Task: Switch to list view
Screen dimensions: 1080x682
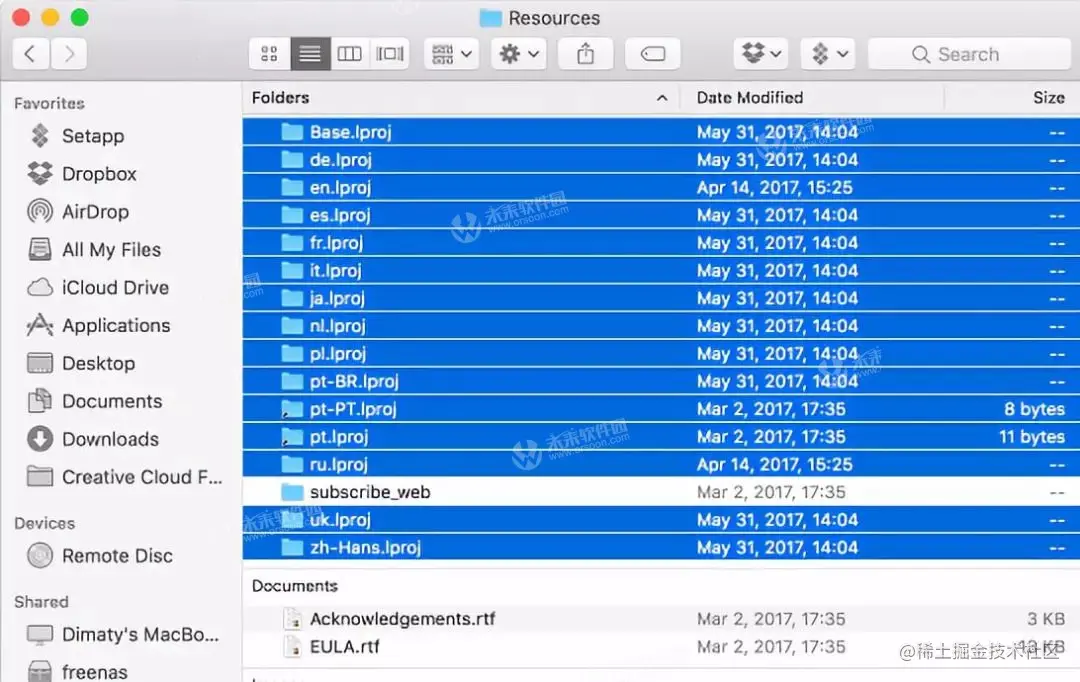Action: click(x=310, y=54)
